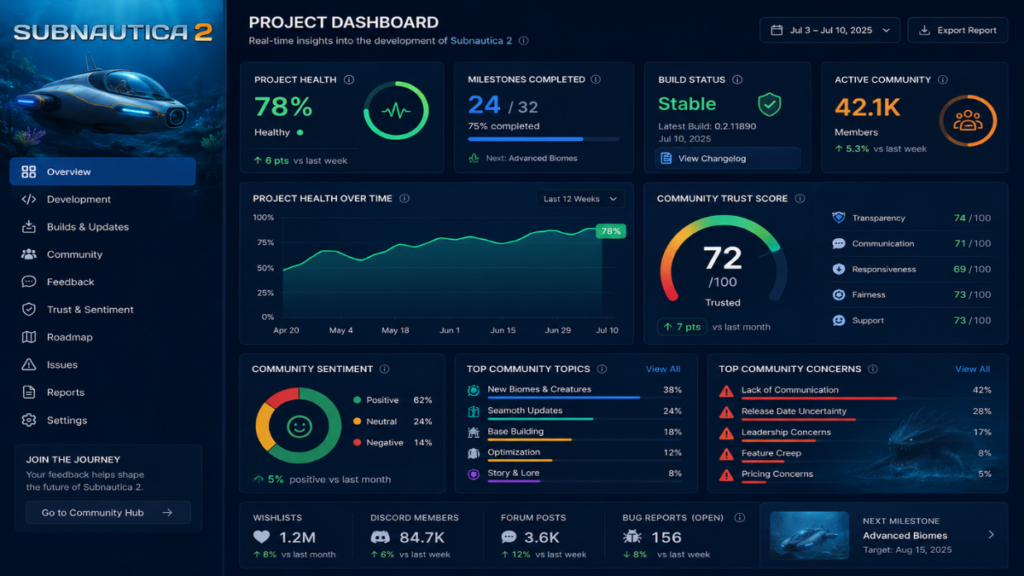Click the Community Sentiment donut chart

[298, 426]
